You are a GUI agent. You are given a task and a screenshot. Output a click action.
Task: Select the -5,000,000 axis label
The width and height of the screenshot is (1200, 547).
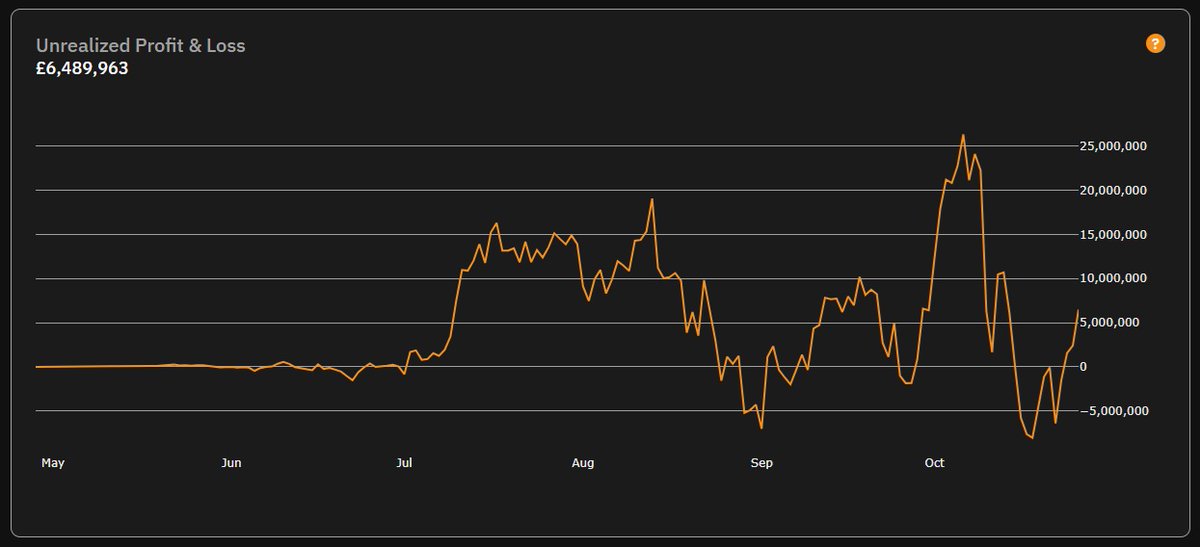pyautogui.click(x=1113, y=411)
